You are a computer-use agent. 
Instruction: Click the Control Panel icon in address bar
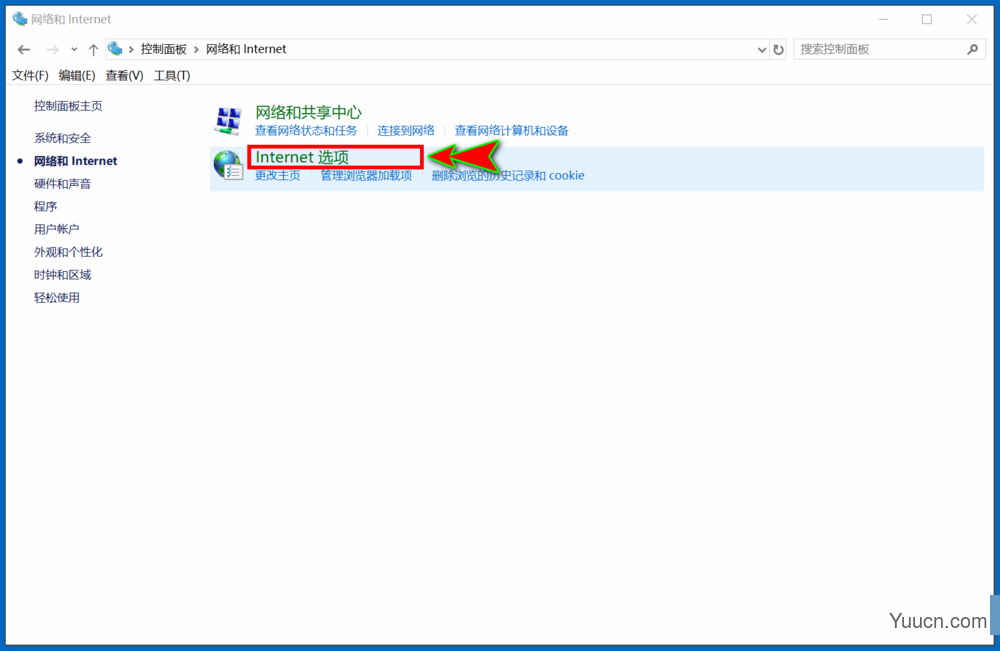tap(115, 48)
